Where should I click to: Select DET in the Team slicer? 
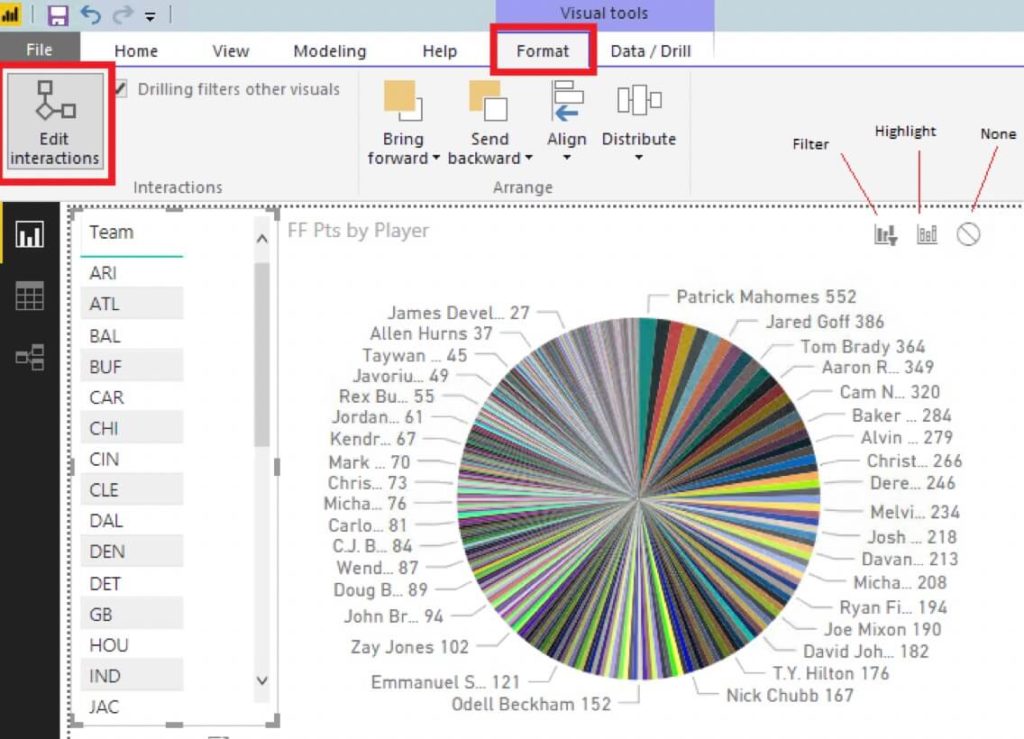tap(131, 583)
